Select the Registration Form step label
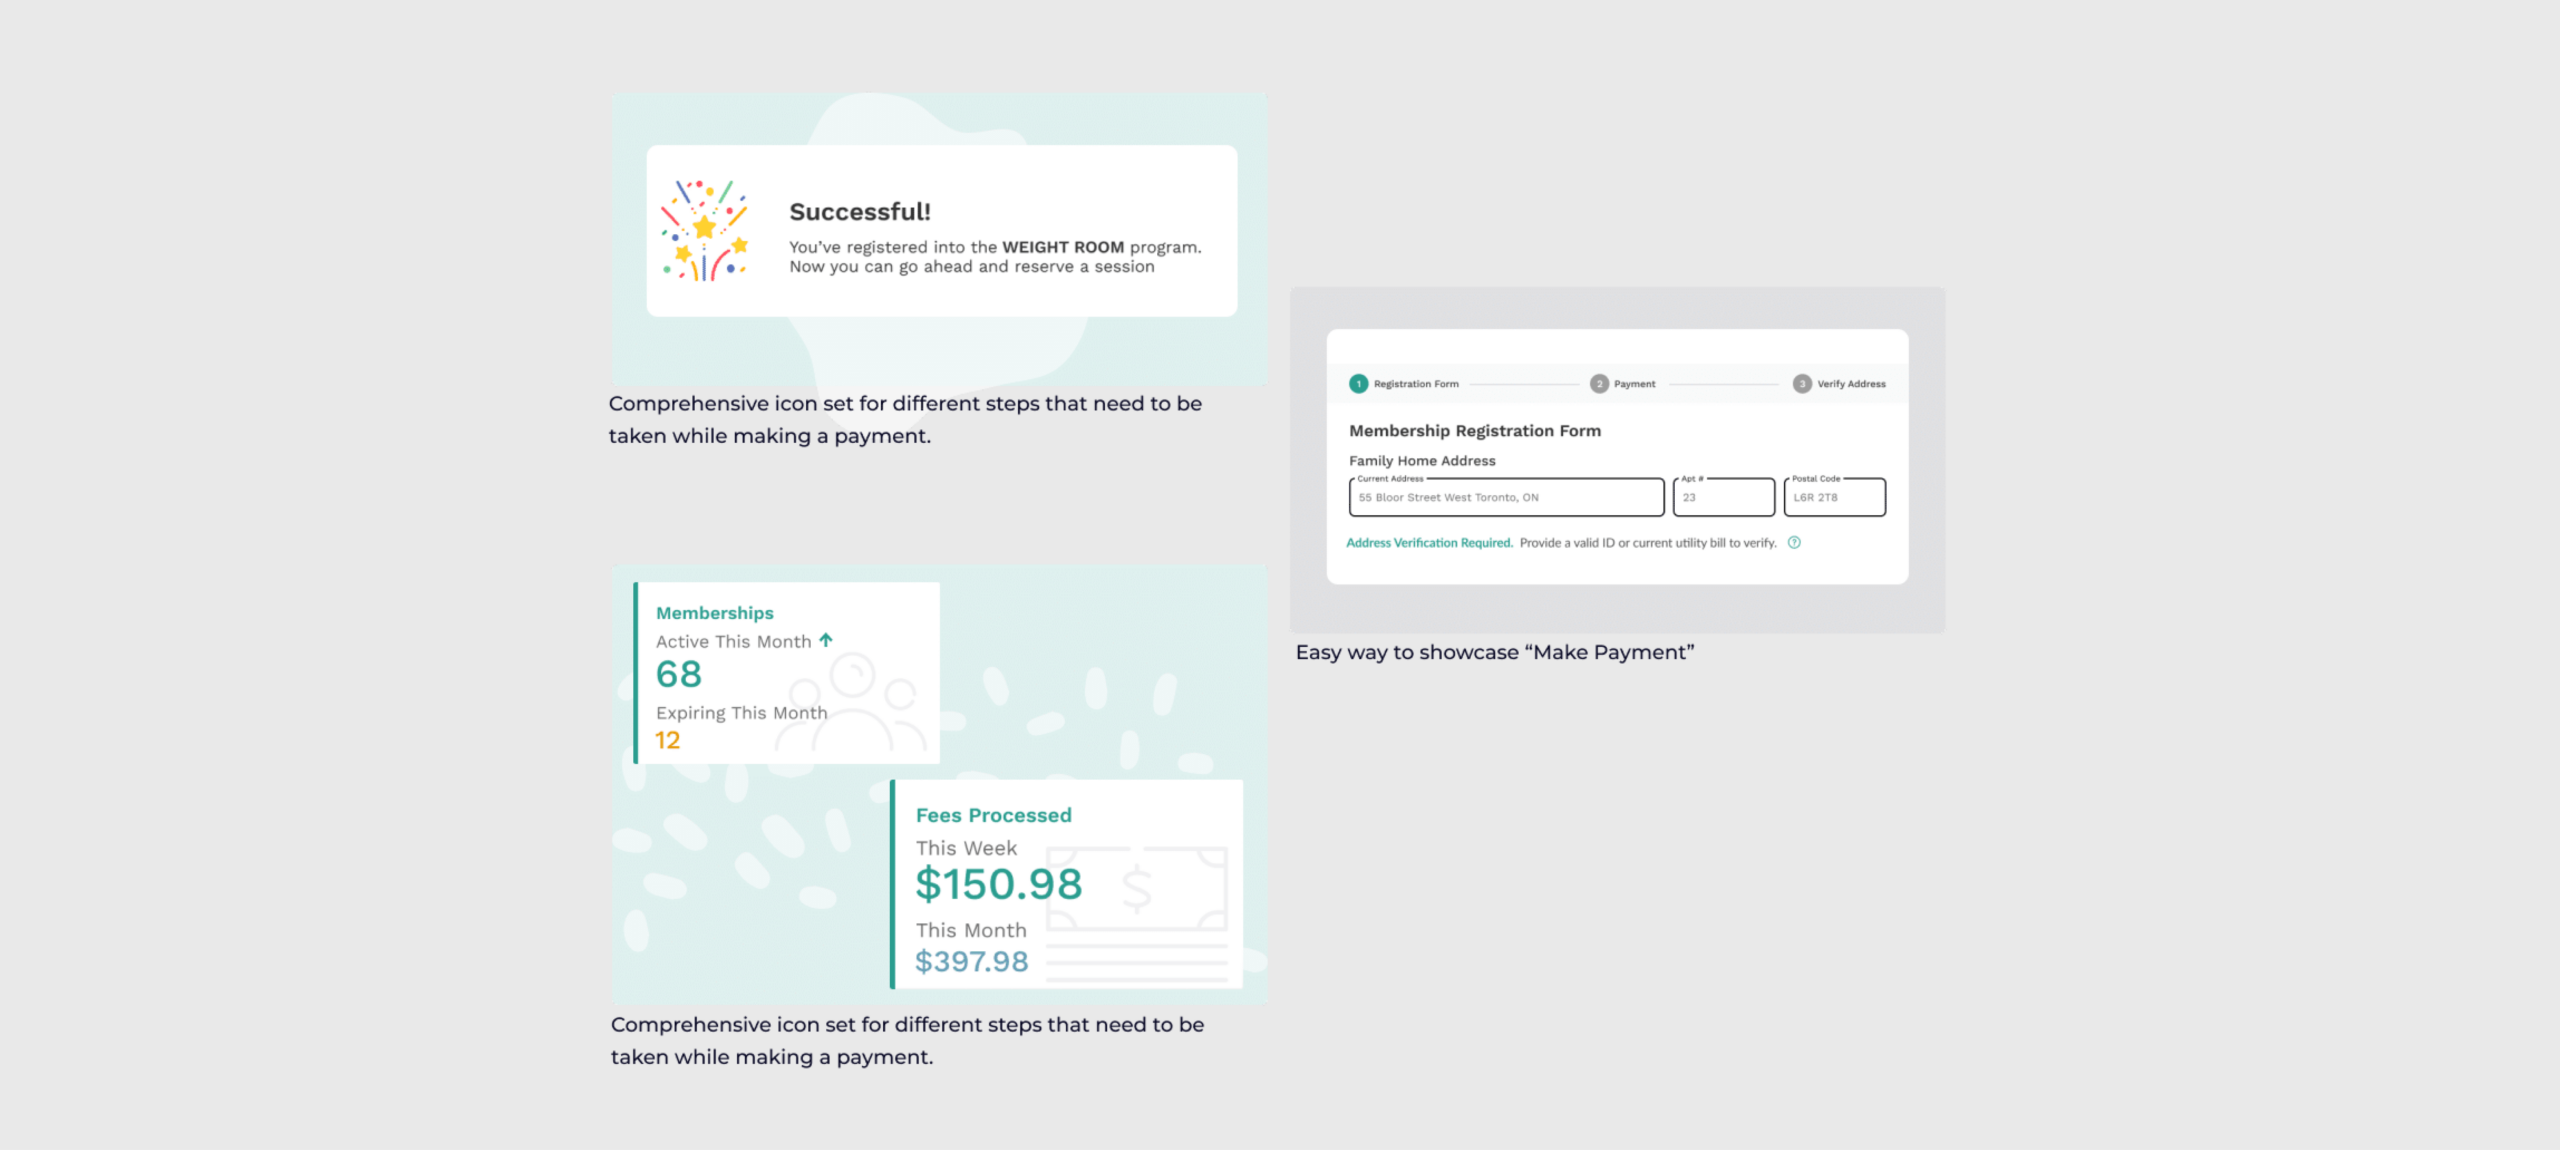The width and height of the screenshot is (2560, 1150). (1416, 384)
